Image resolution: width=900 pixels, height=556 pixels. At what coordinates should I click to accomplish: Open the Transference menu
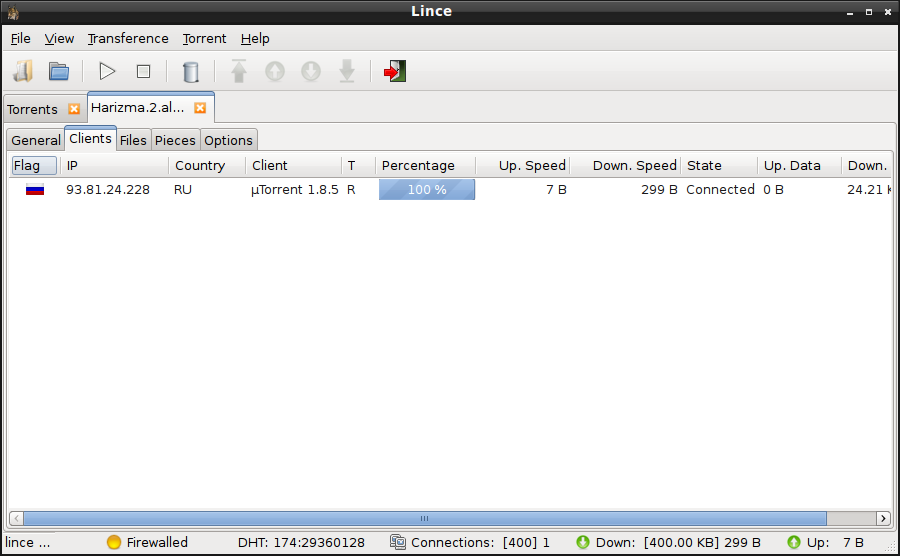coord(128,38)
